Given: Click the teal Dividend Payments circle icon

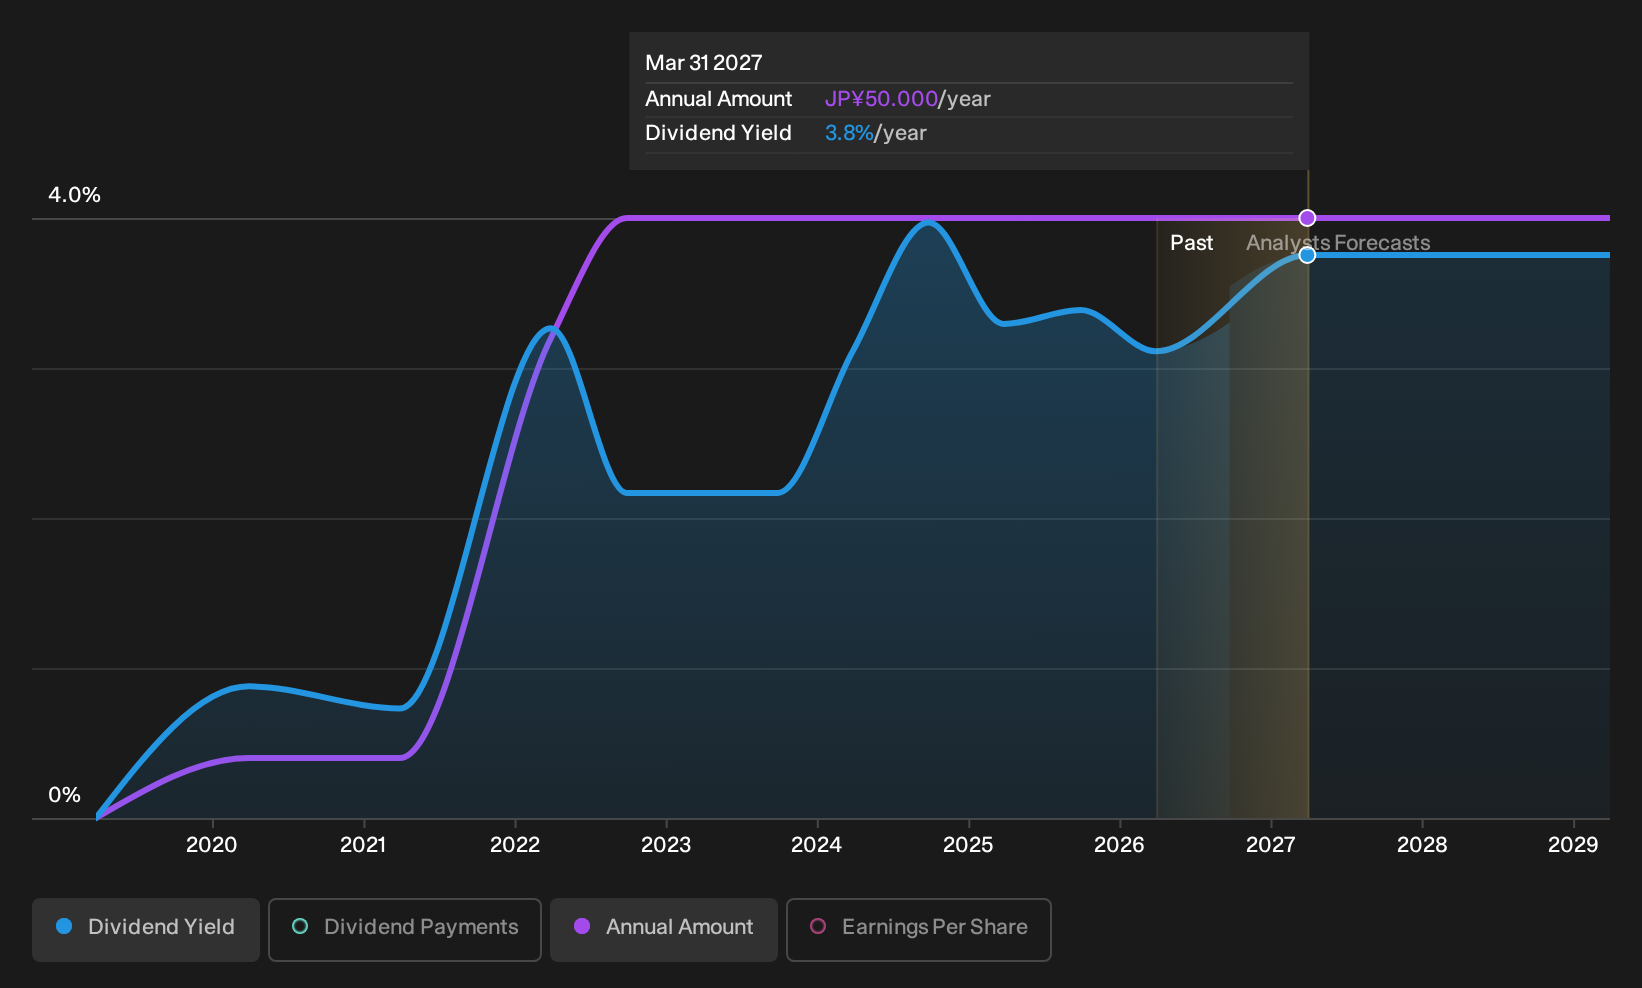Looking at the screenshot, I should click(300, 926).
